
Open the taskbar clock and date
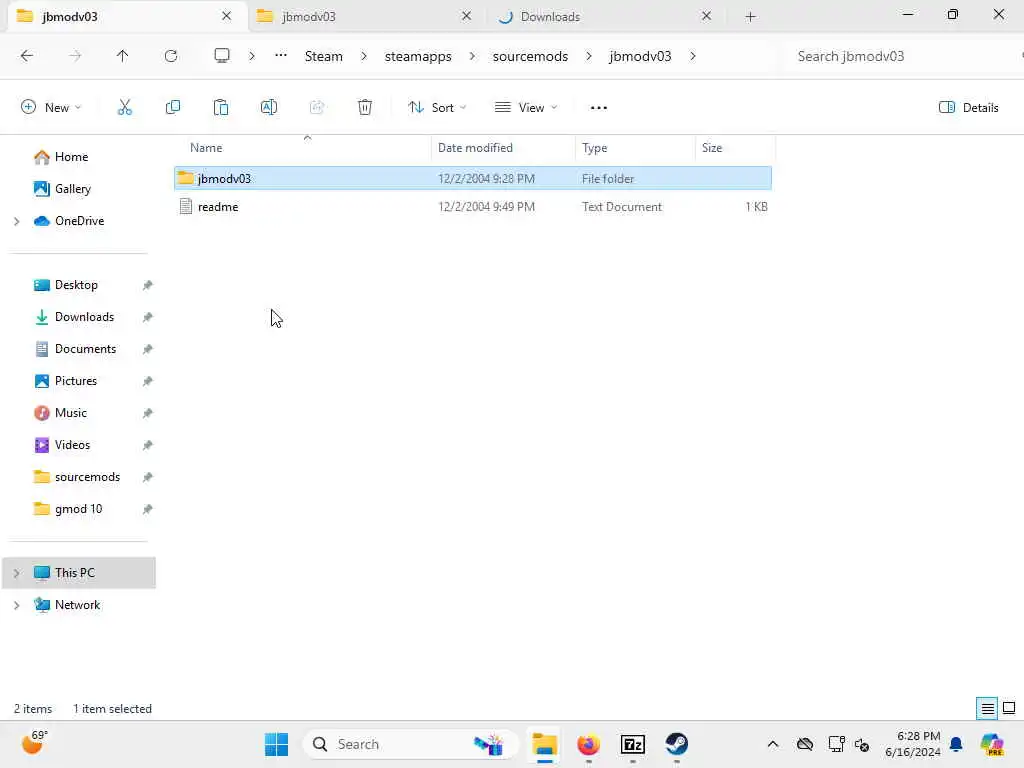click(913, 744)
